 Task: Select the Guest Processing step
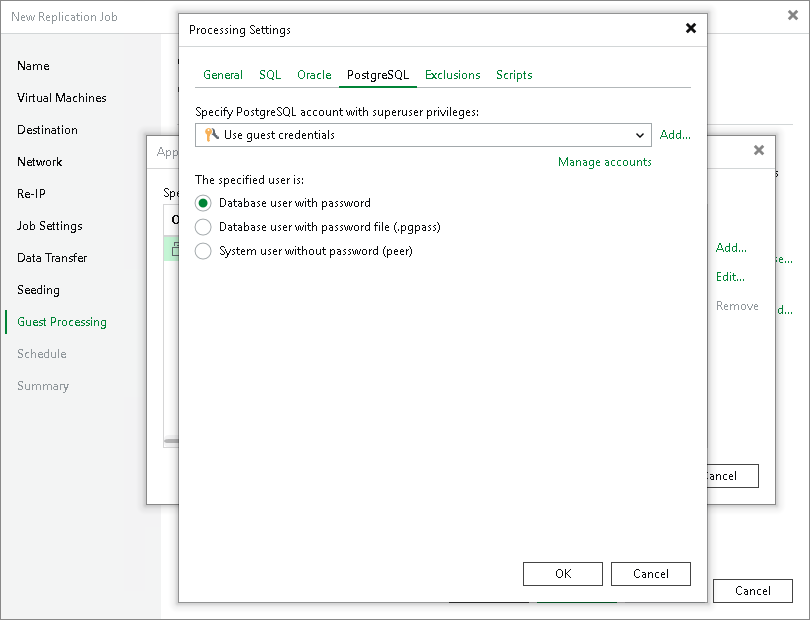[x=62, y=322]
